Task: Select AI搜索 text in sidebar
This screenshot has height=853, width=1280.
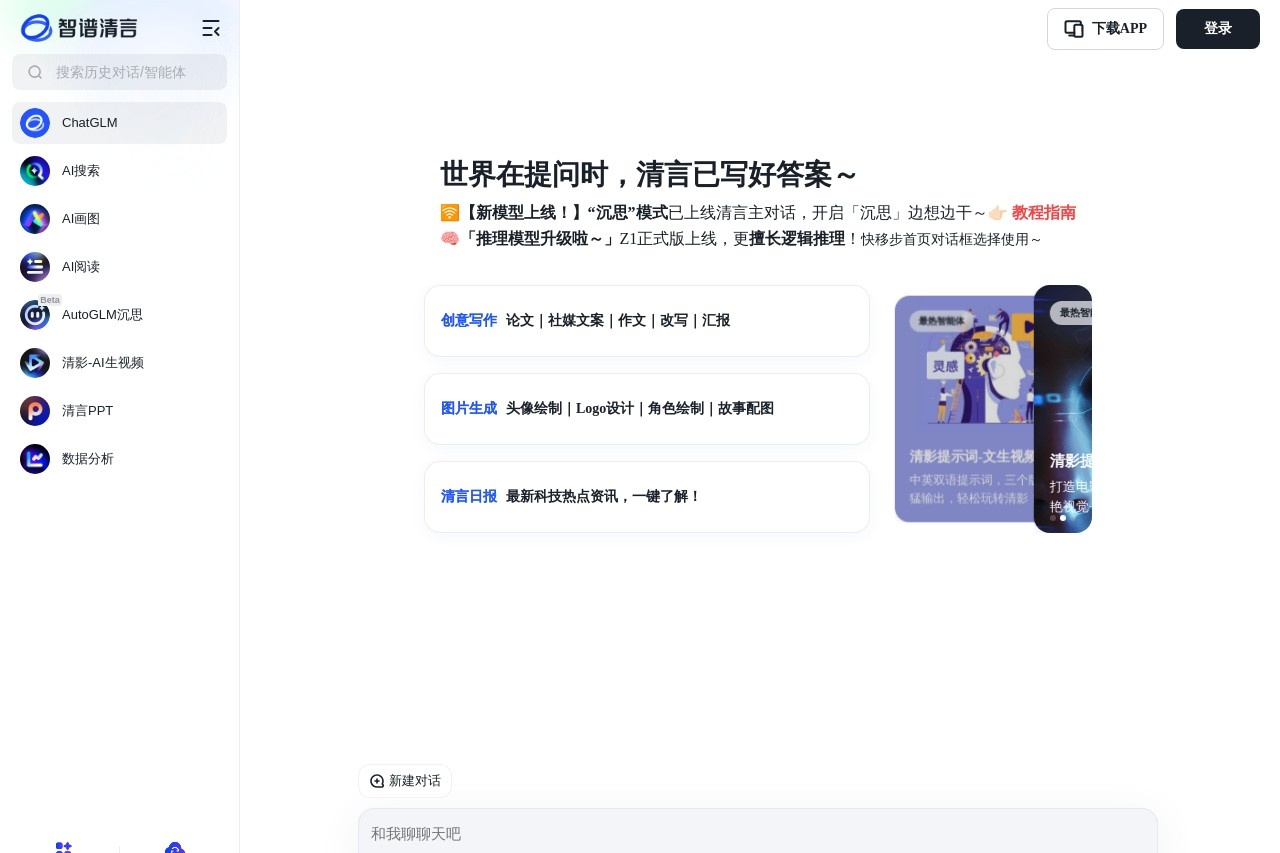Action: (81, 171)
